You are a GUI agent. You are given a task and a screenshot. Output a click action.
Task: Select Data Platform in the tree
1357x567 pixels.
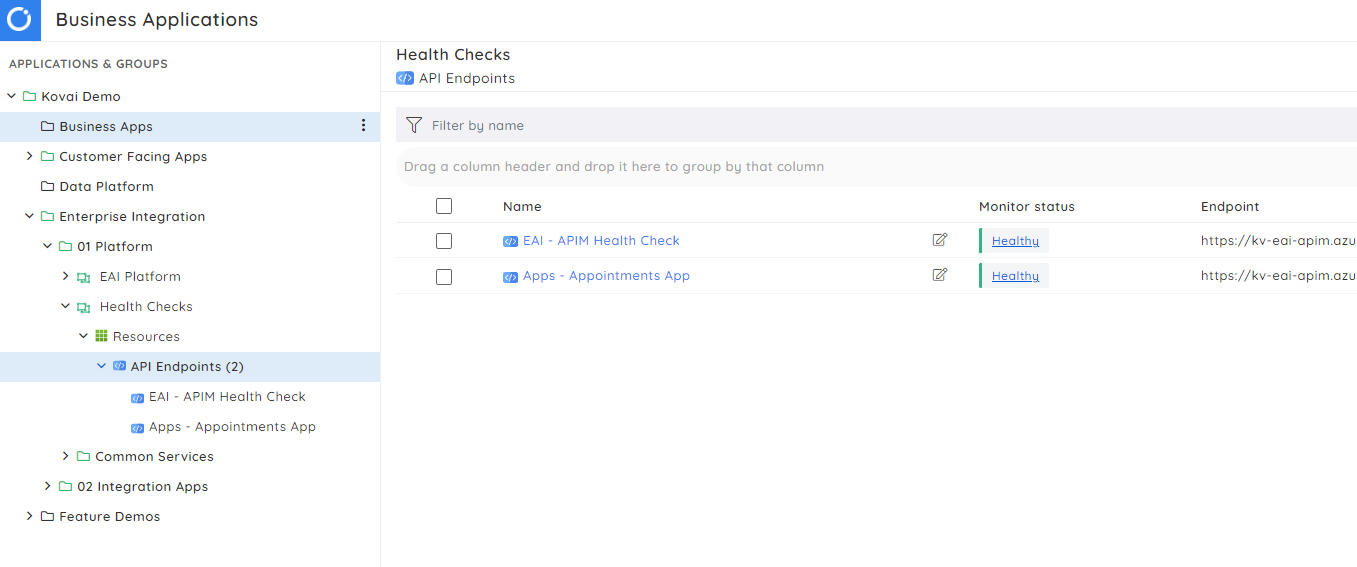(x=106, y=187)
